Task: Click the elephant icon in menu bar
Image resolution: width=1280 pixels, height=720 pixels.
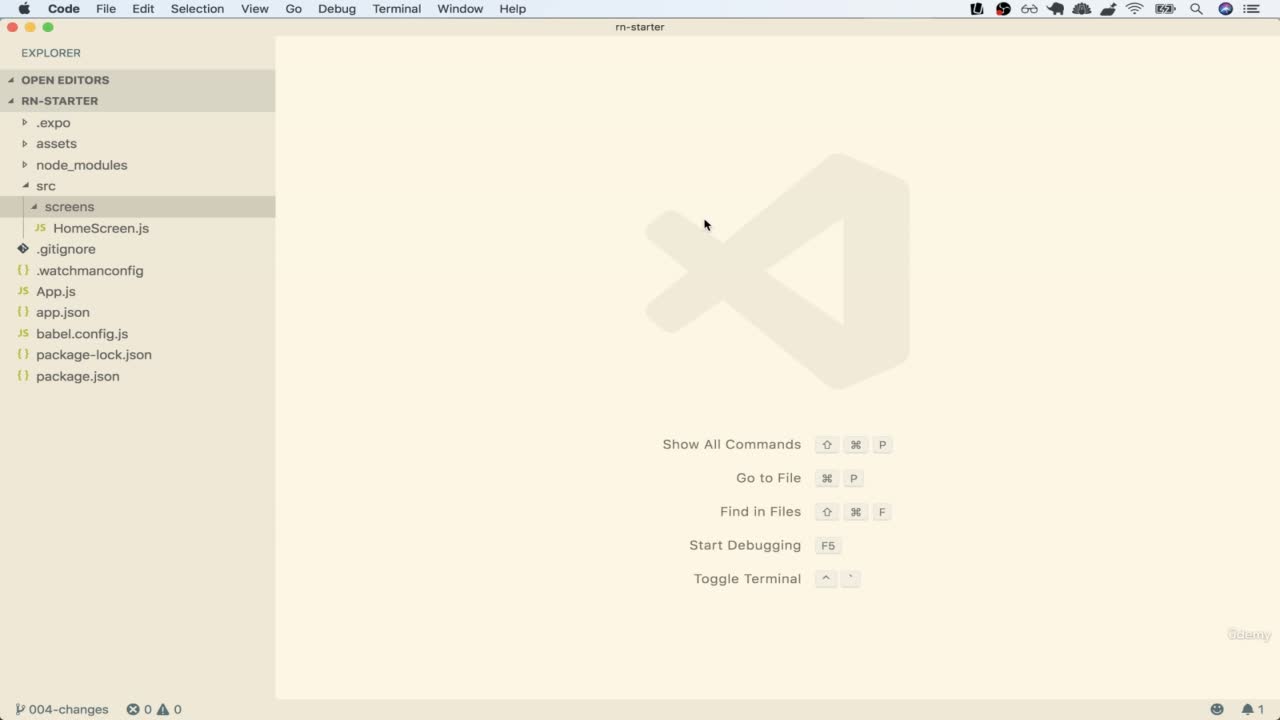Action: click(1055, 9)
